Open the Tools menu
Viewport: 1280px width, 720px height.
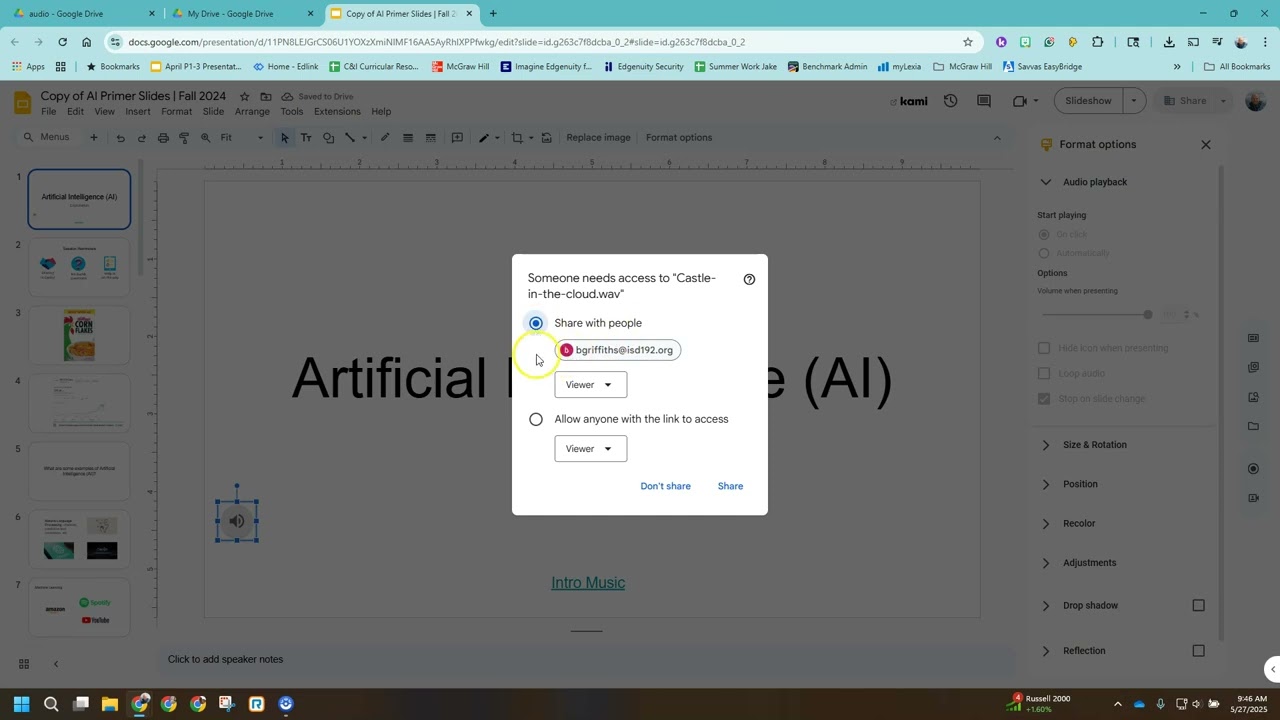[291, 112]
